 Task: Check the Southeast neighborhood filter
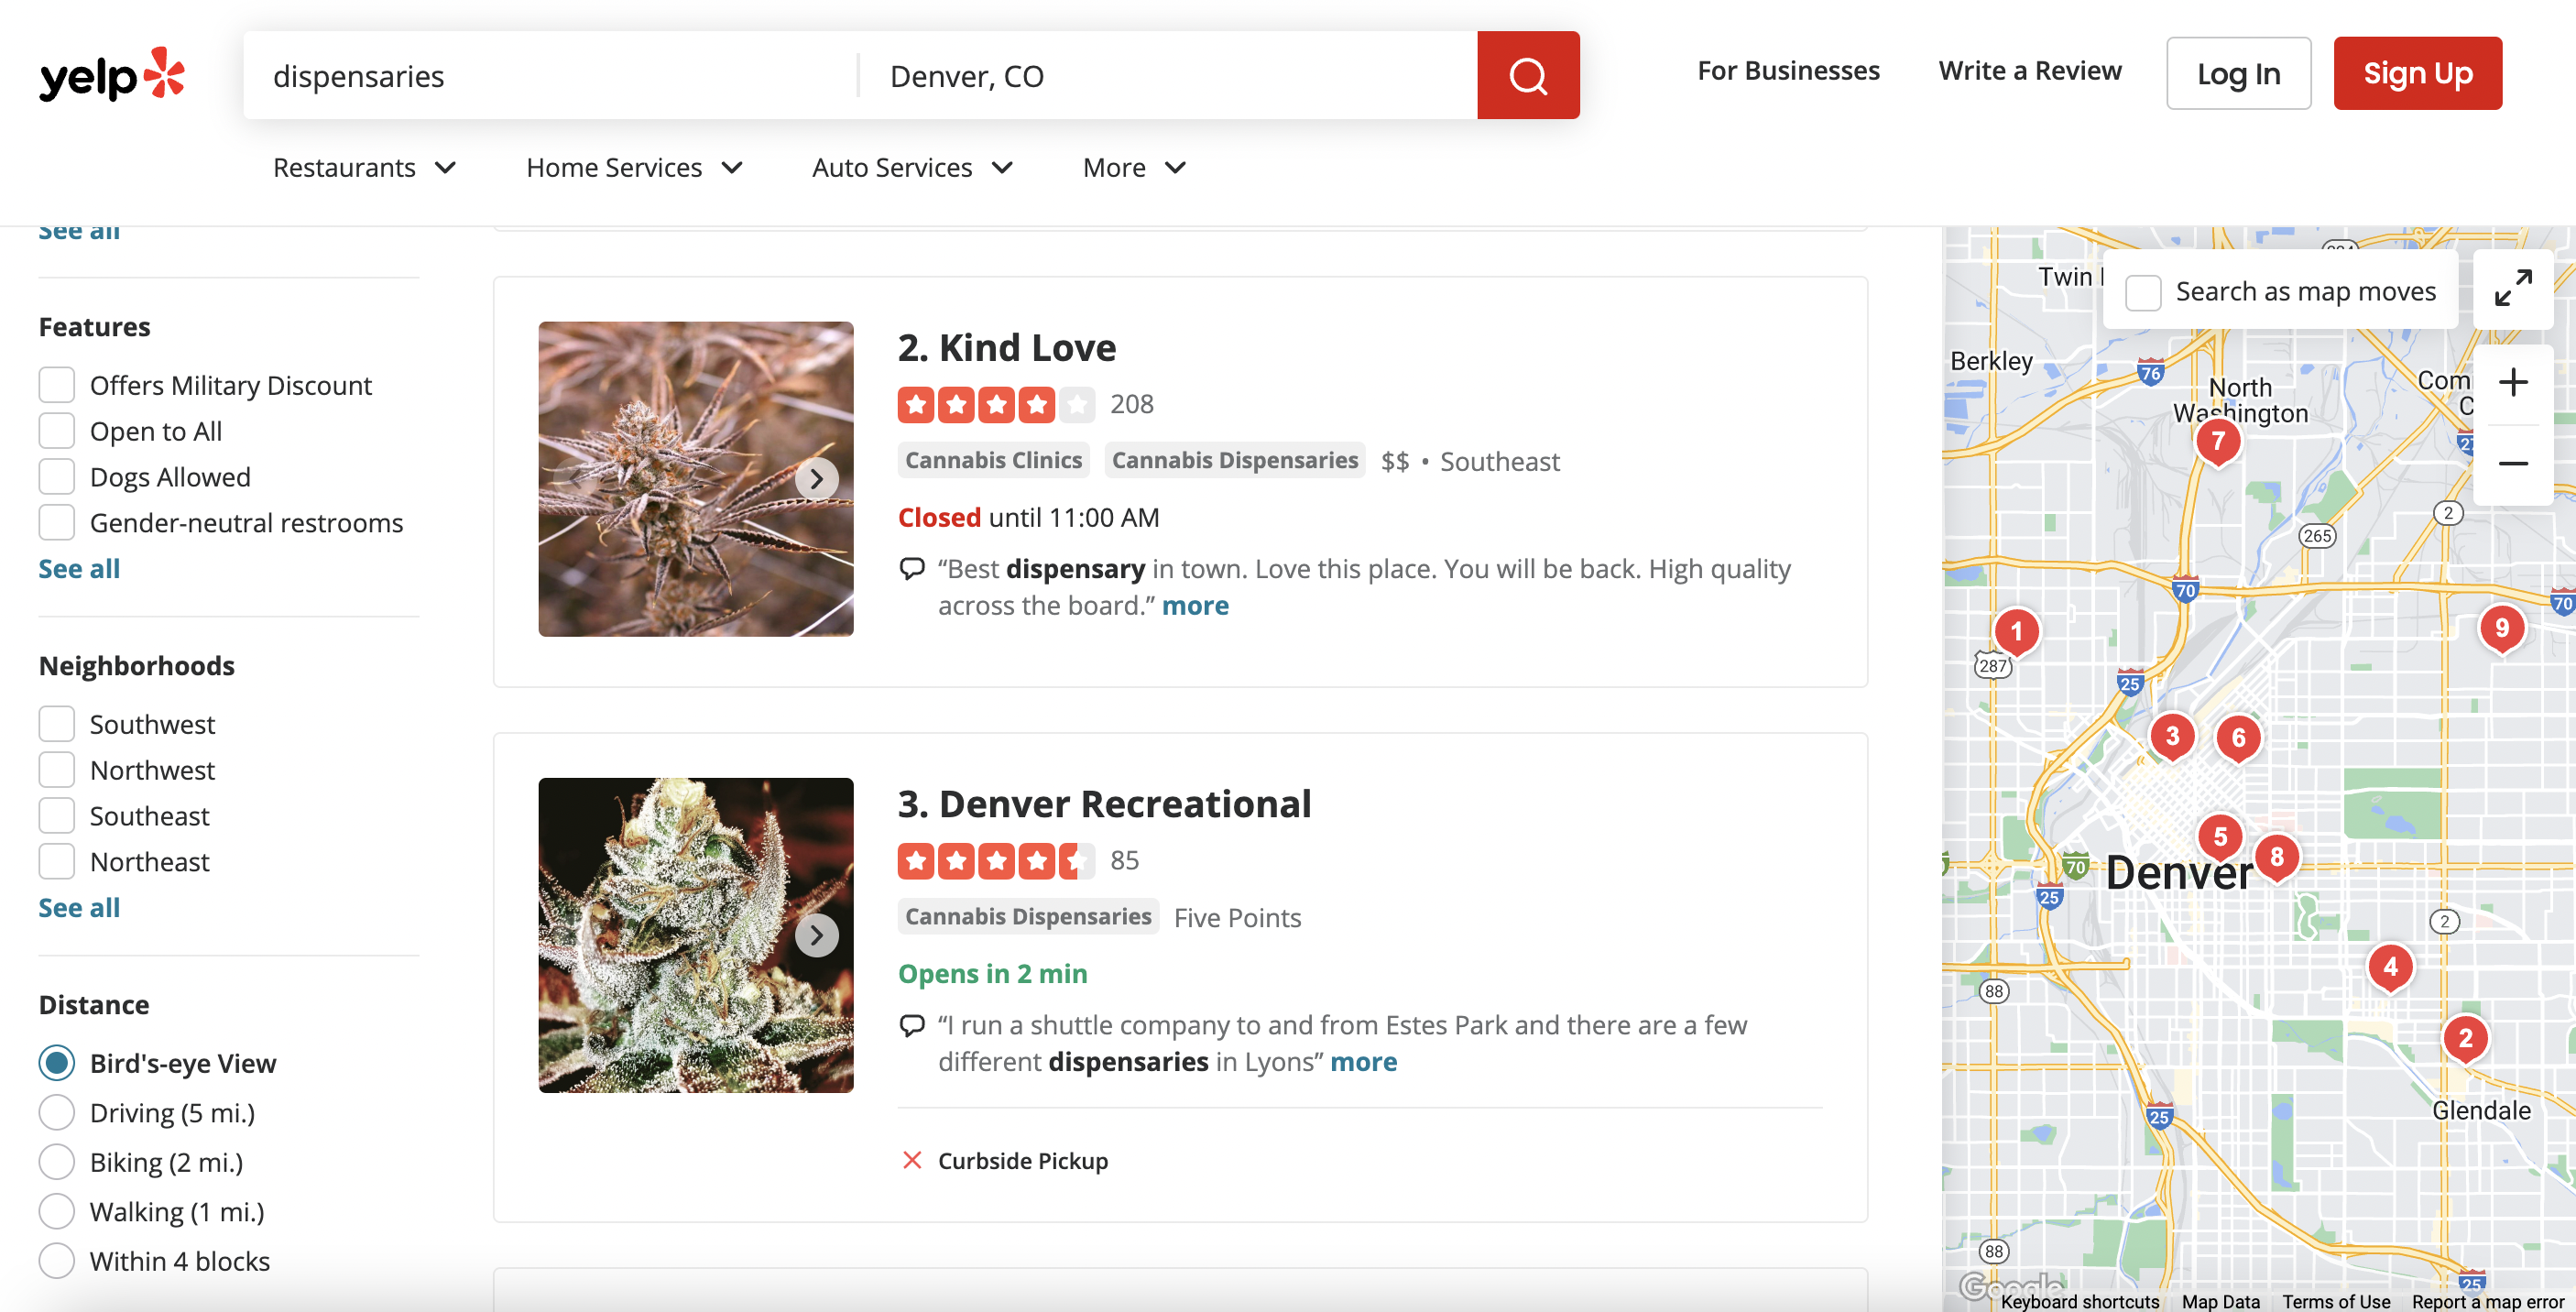(57, 816)
